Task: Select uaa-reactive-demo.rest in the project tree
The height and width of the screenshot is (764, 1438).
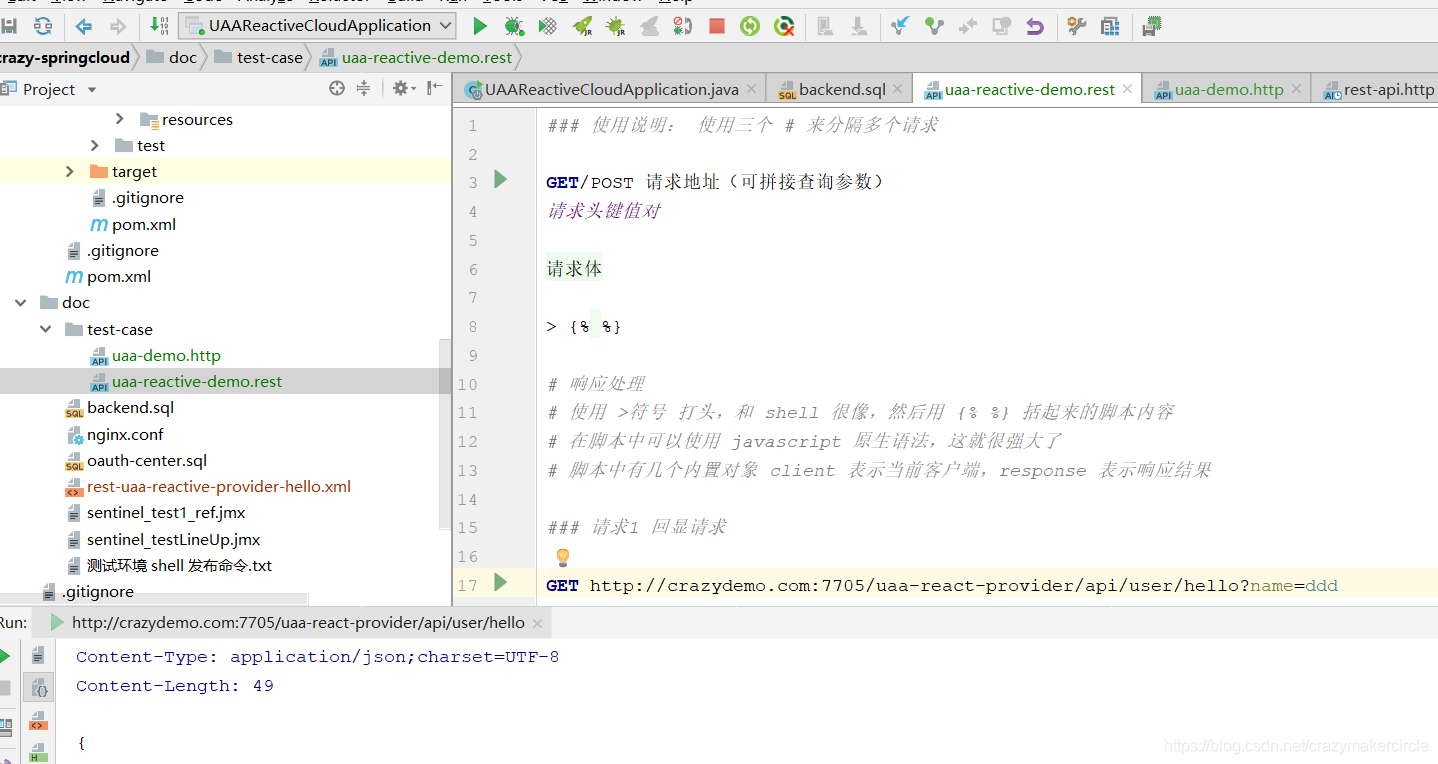Action: pyautogui.click(x=197, y=381)
